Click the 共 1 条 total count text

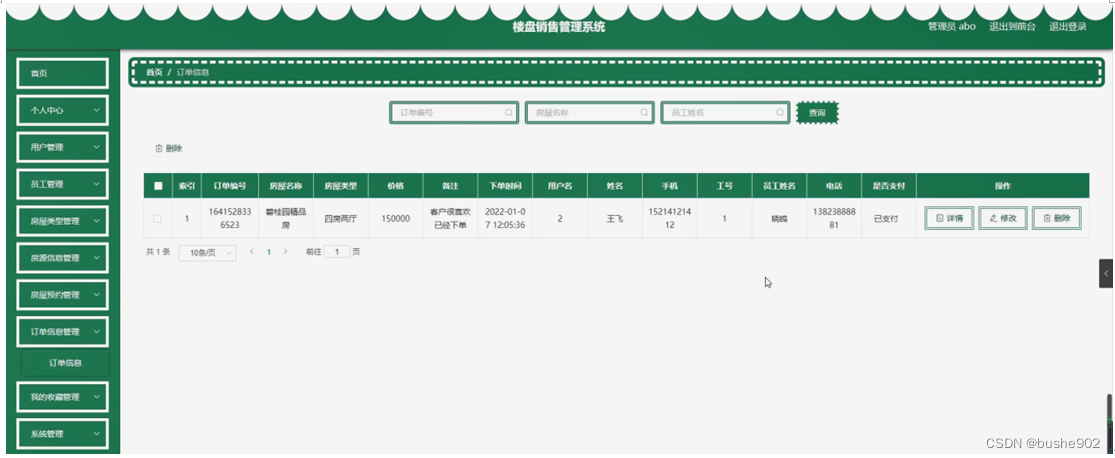click(x=158, y=252)
